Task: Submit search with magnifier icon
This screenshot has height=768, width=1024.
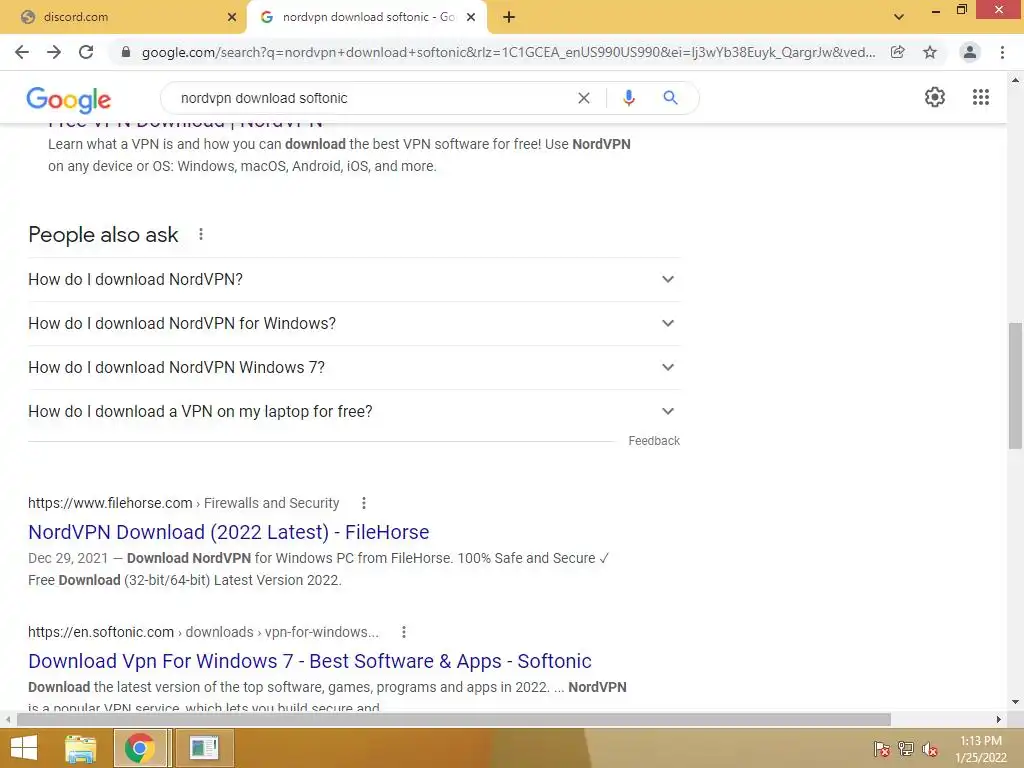Action: (x=670, y=98)
